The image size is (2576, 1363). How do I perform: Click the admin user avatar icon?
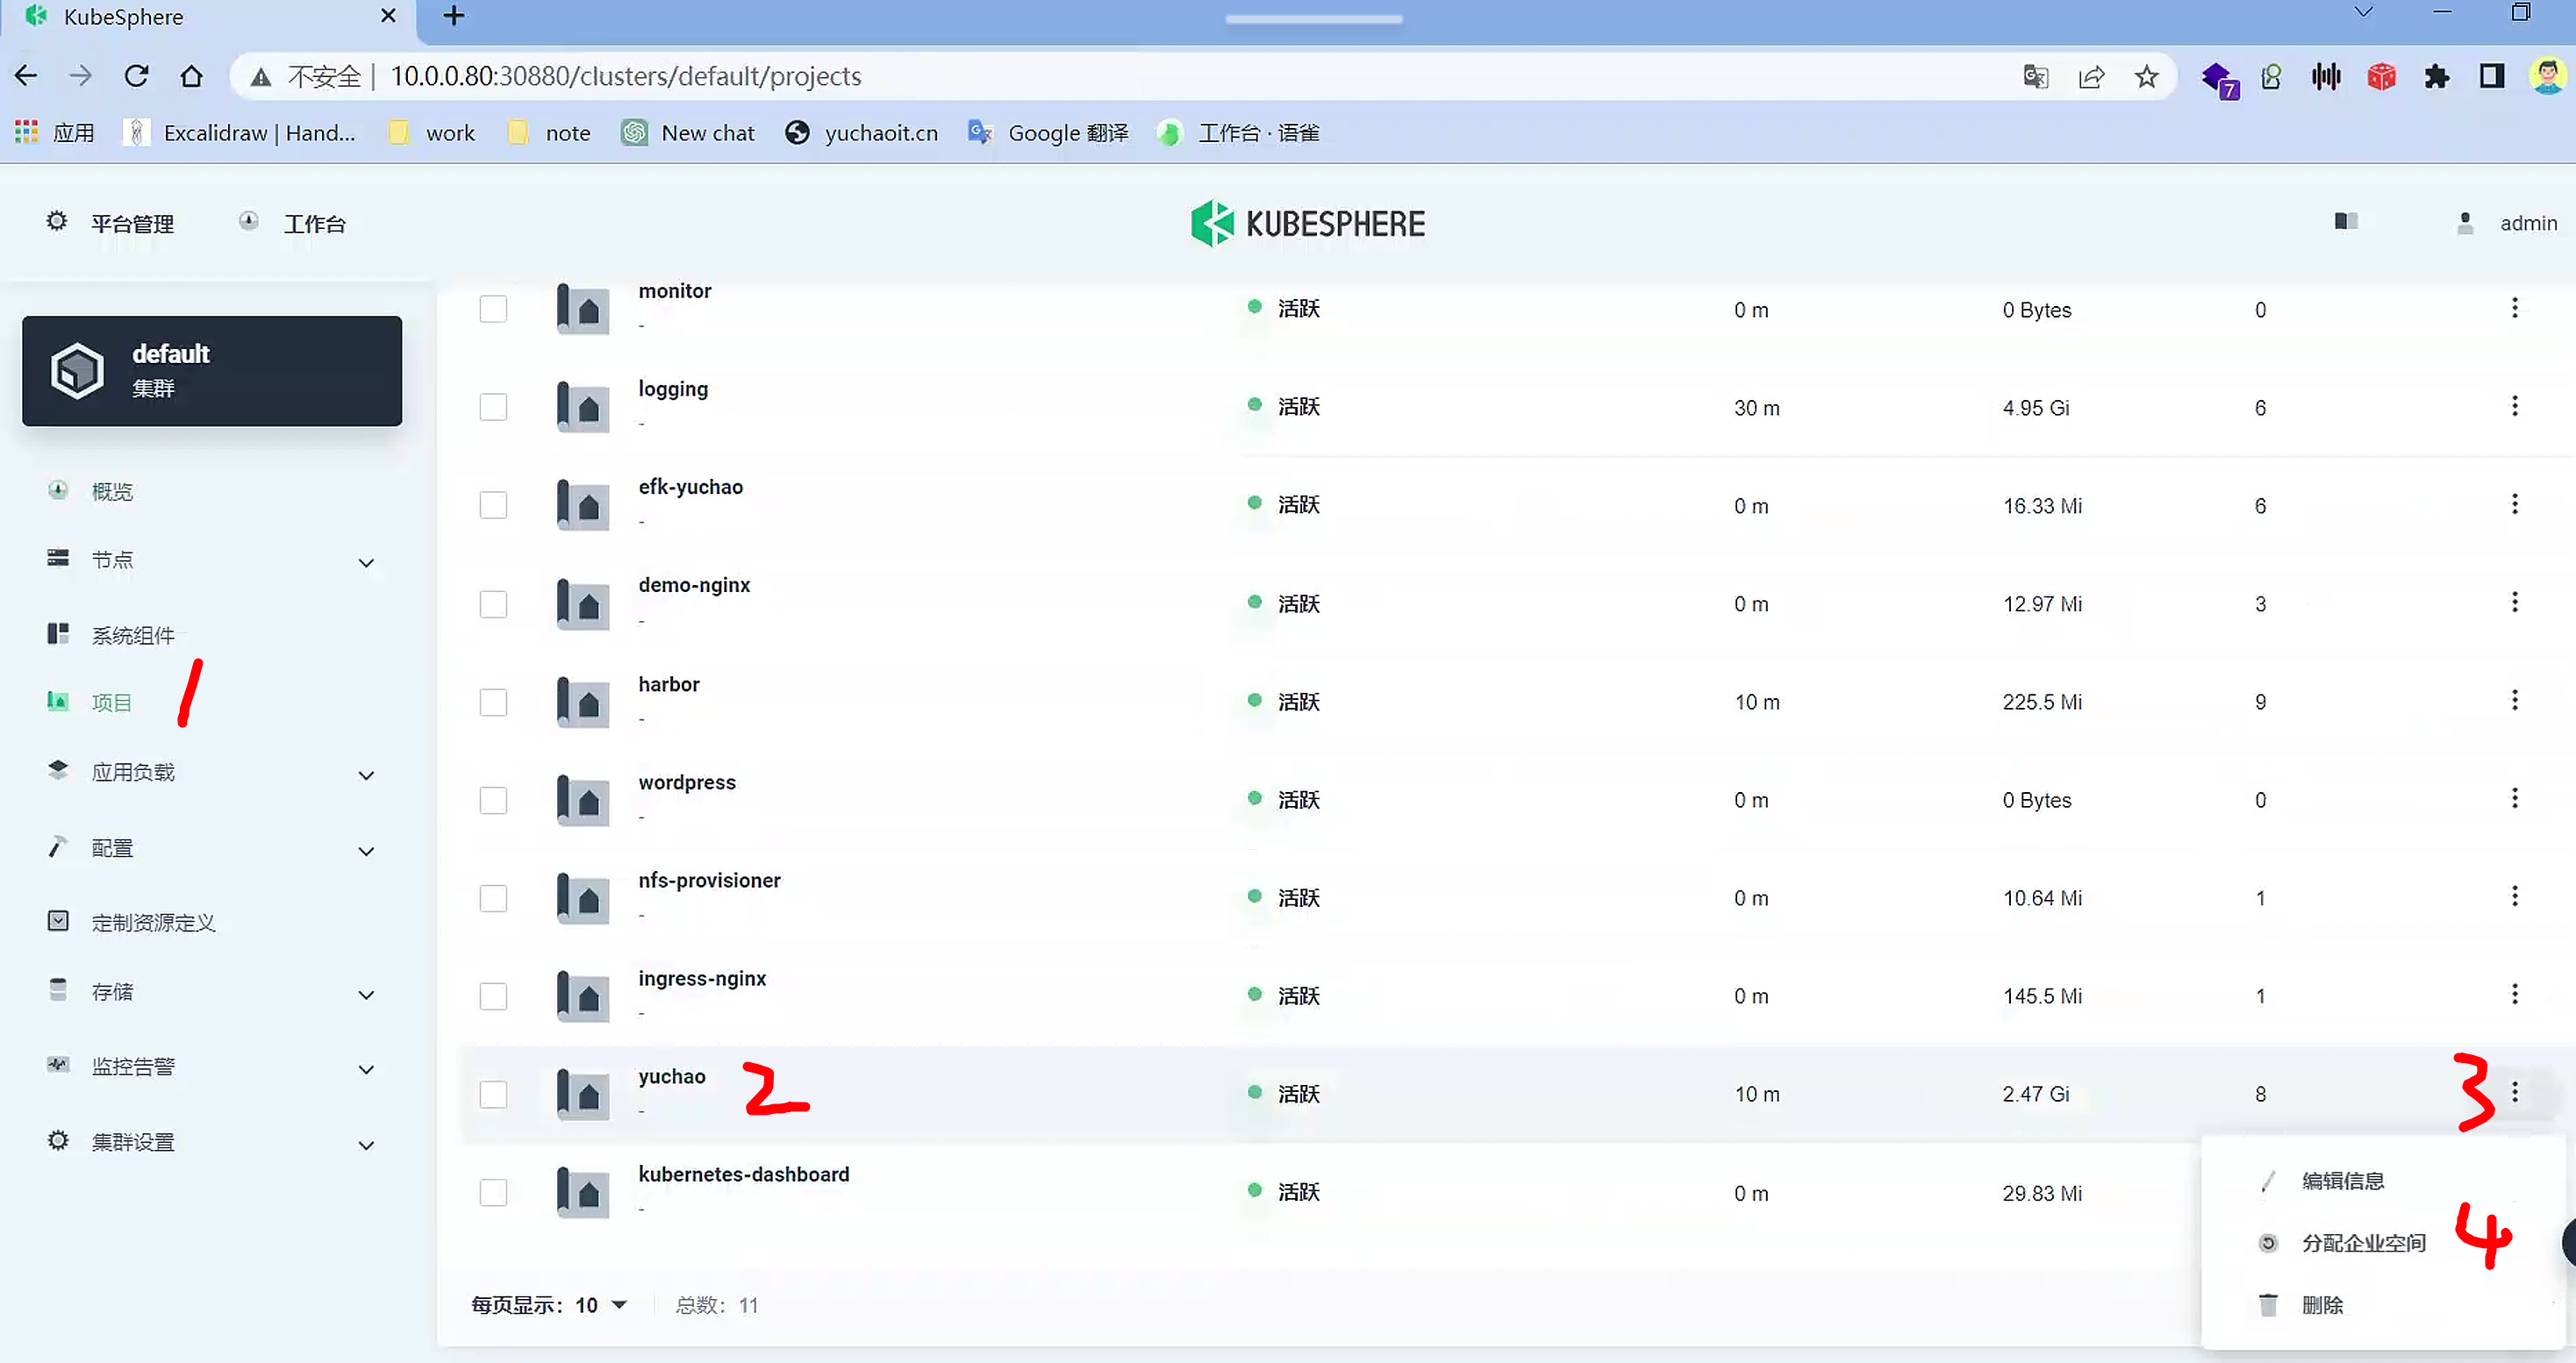coord(2465,223)
